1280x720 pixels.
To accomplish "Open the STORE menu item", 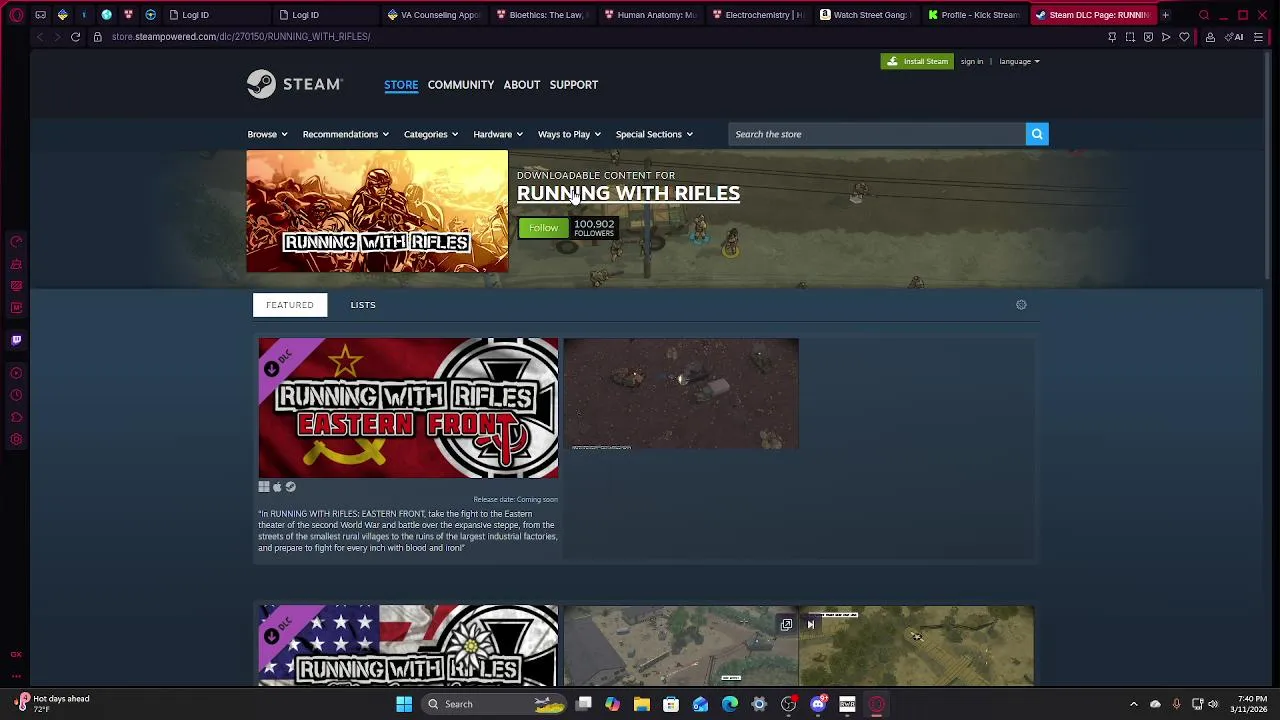I will pyautogui.click(x=401, y=85).
